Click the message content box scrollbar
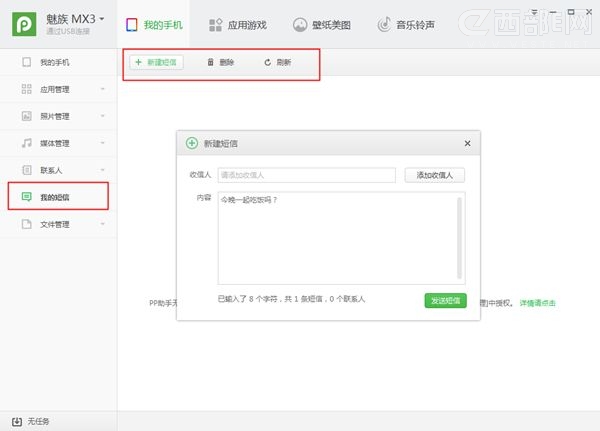 460,237
